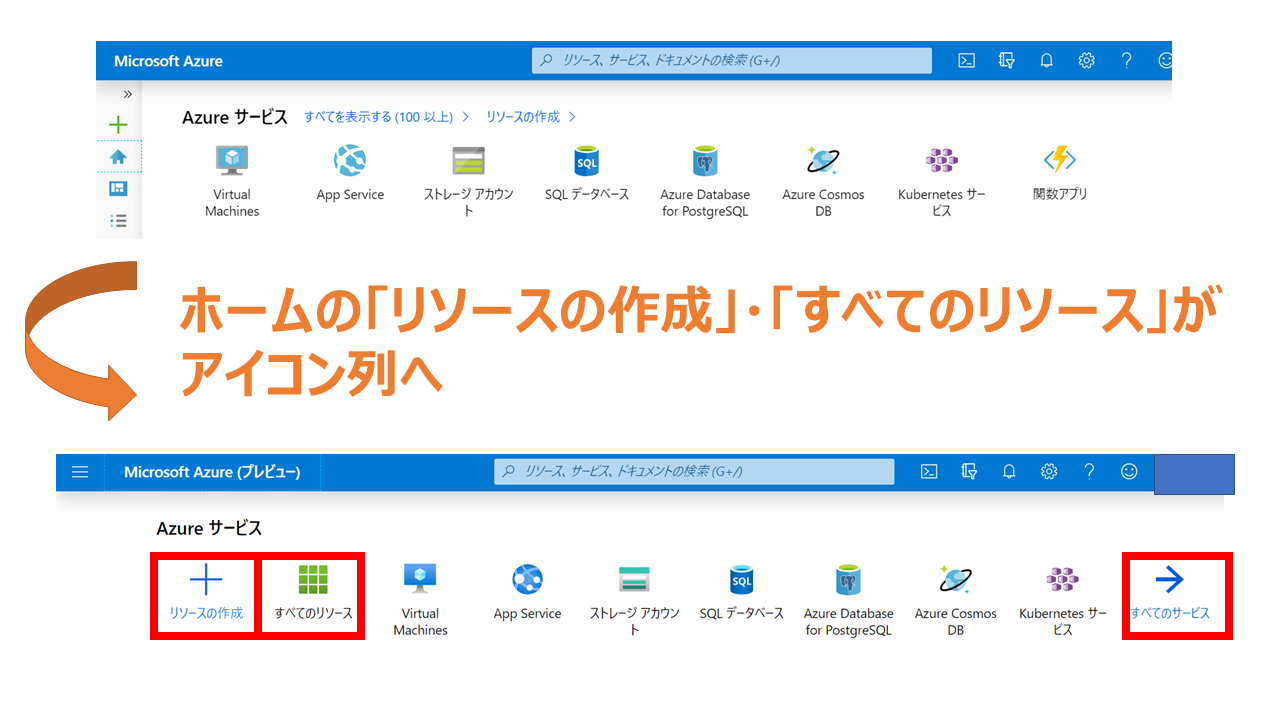Toggle the hamburger menu in preview portal
The image size is (1280, 720).
80,471
